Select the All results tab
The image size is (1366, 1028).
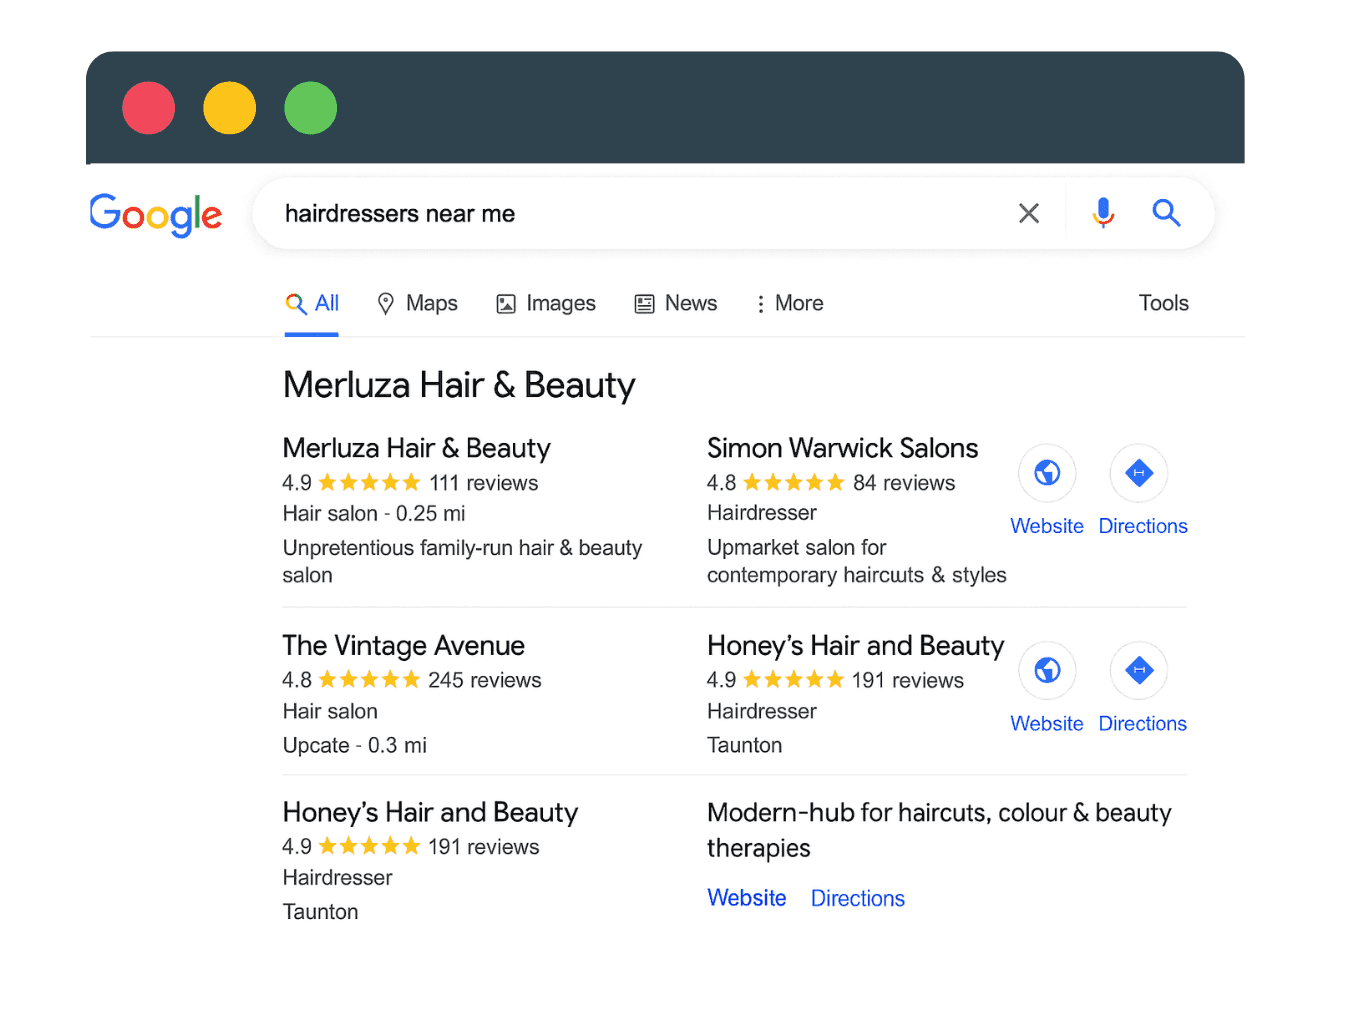(312, 303)
